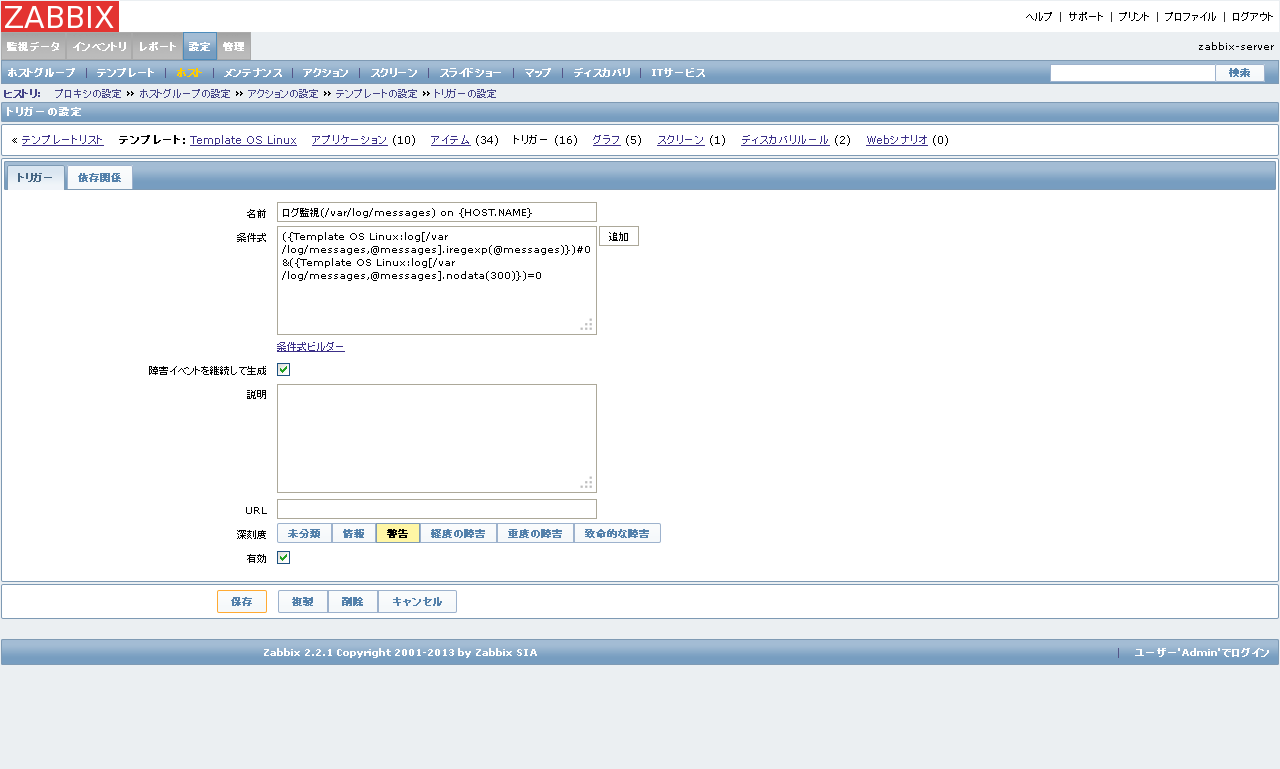
Task: Open the アイテム list for Template OS Linux
Action: tap(451, 140)
